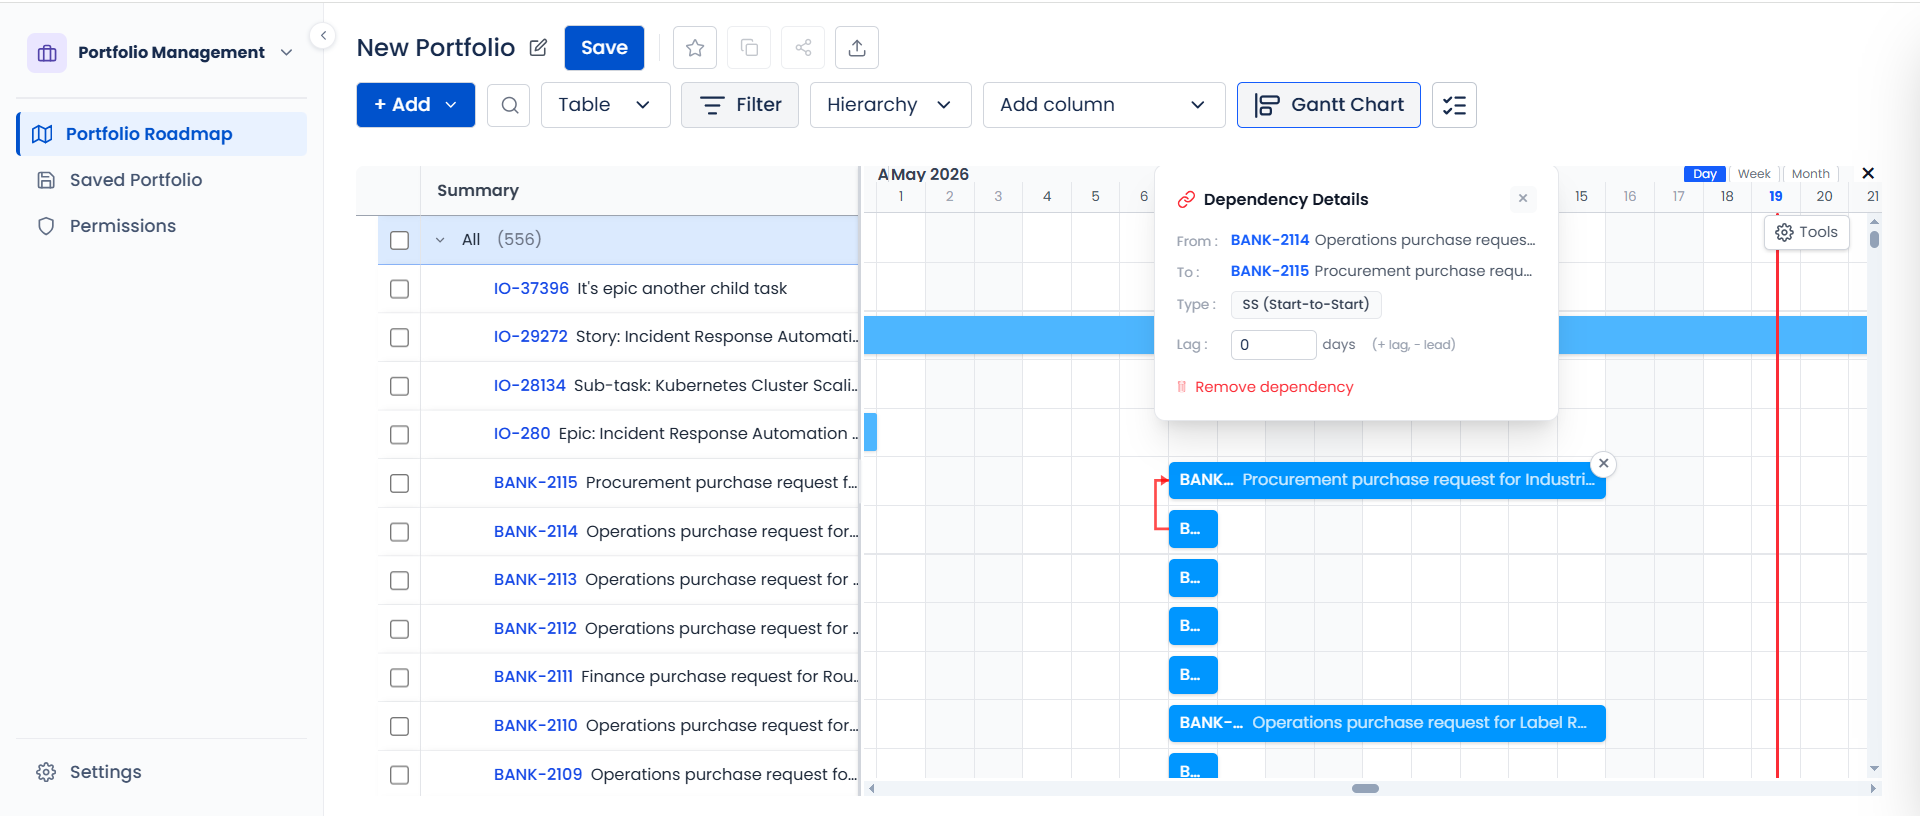Open Permissions page
Viewport: 1920px width, 816px height.
[x=122, y=226]
